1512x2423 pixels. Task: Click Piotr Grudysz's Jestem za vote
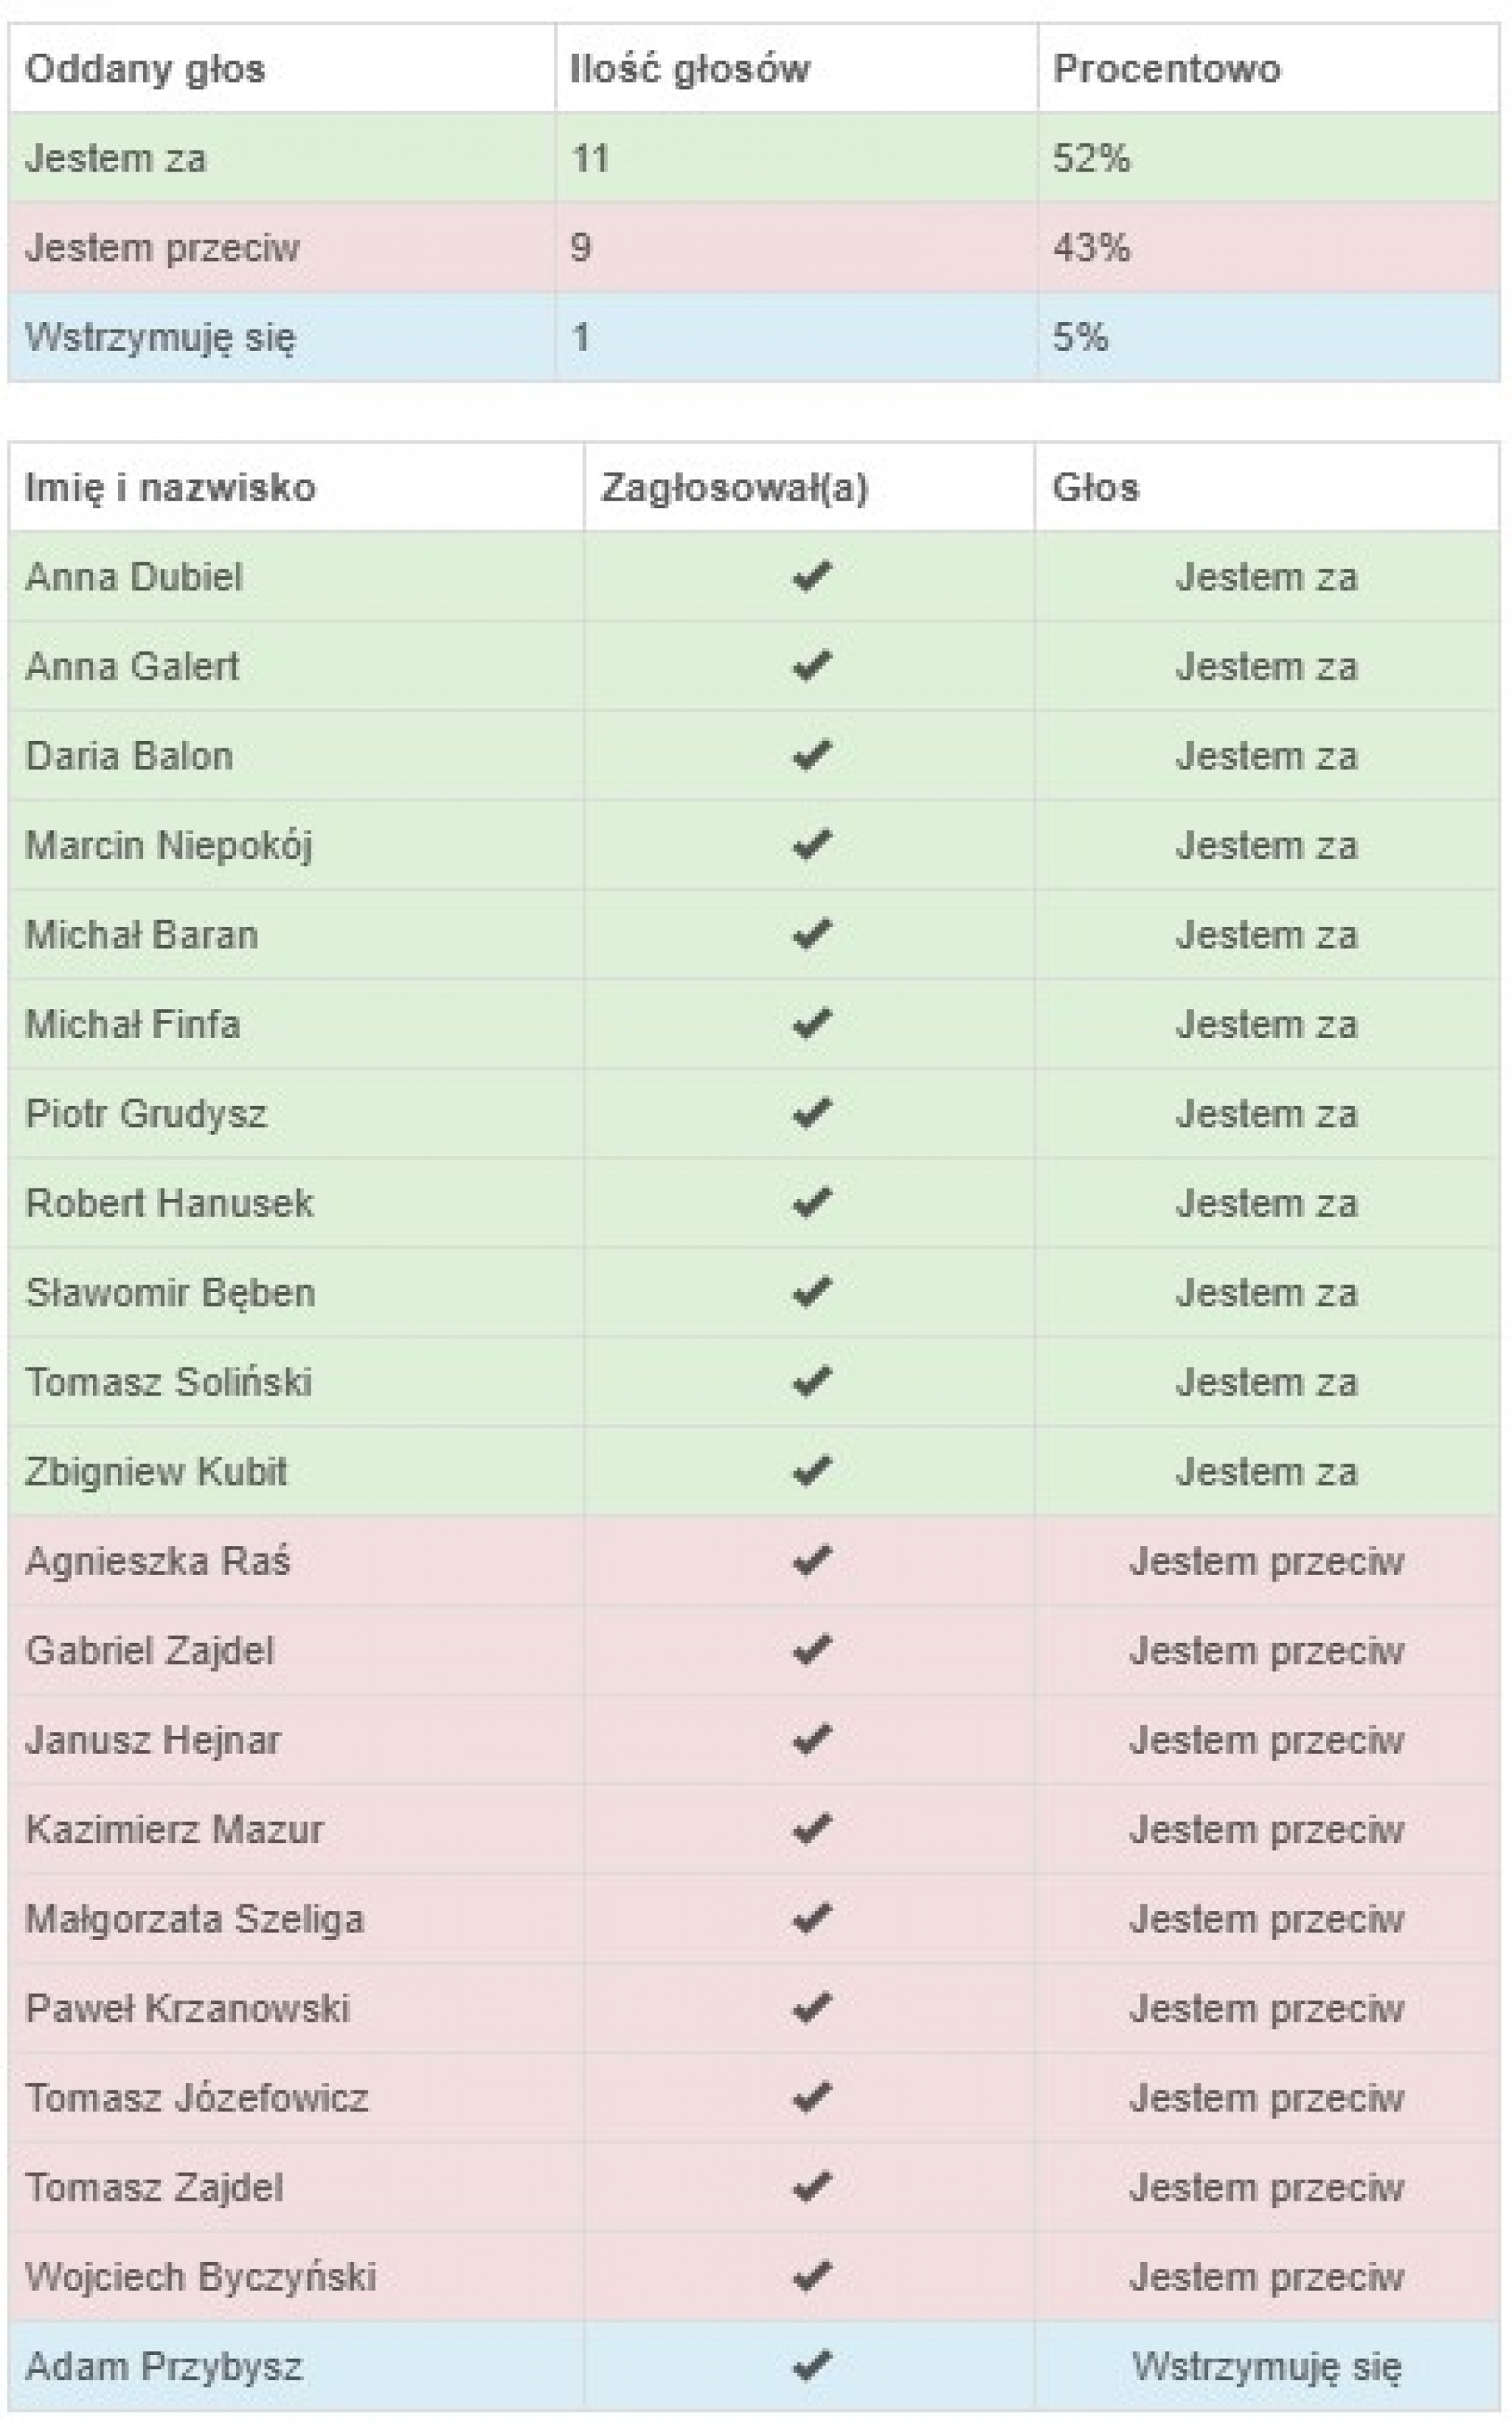click(1266, 1114)
